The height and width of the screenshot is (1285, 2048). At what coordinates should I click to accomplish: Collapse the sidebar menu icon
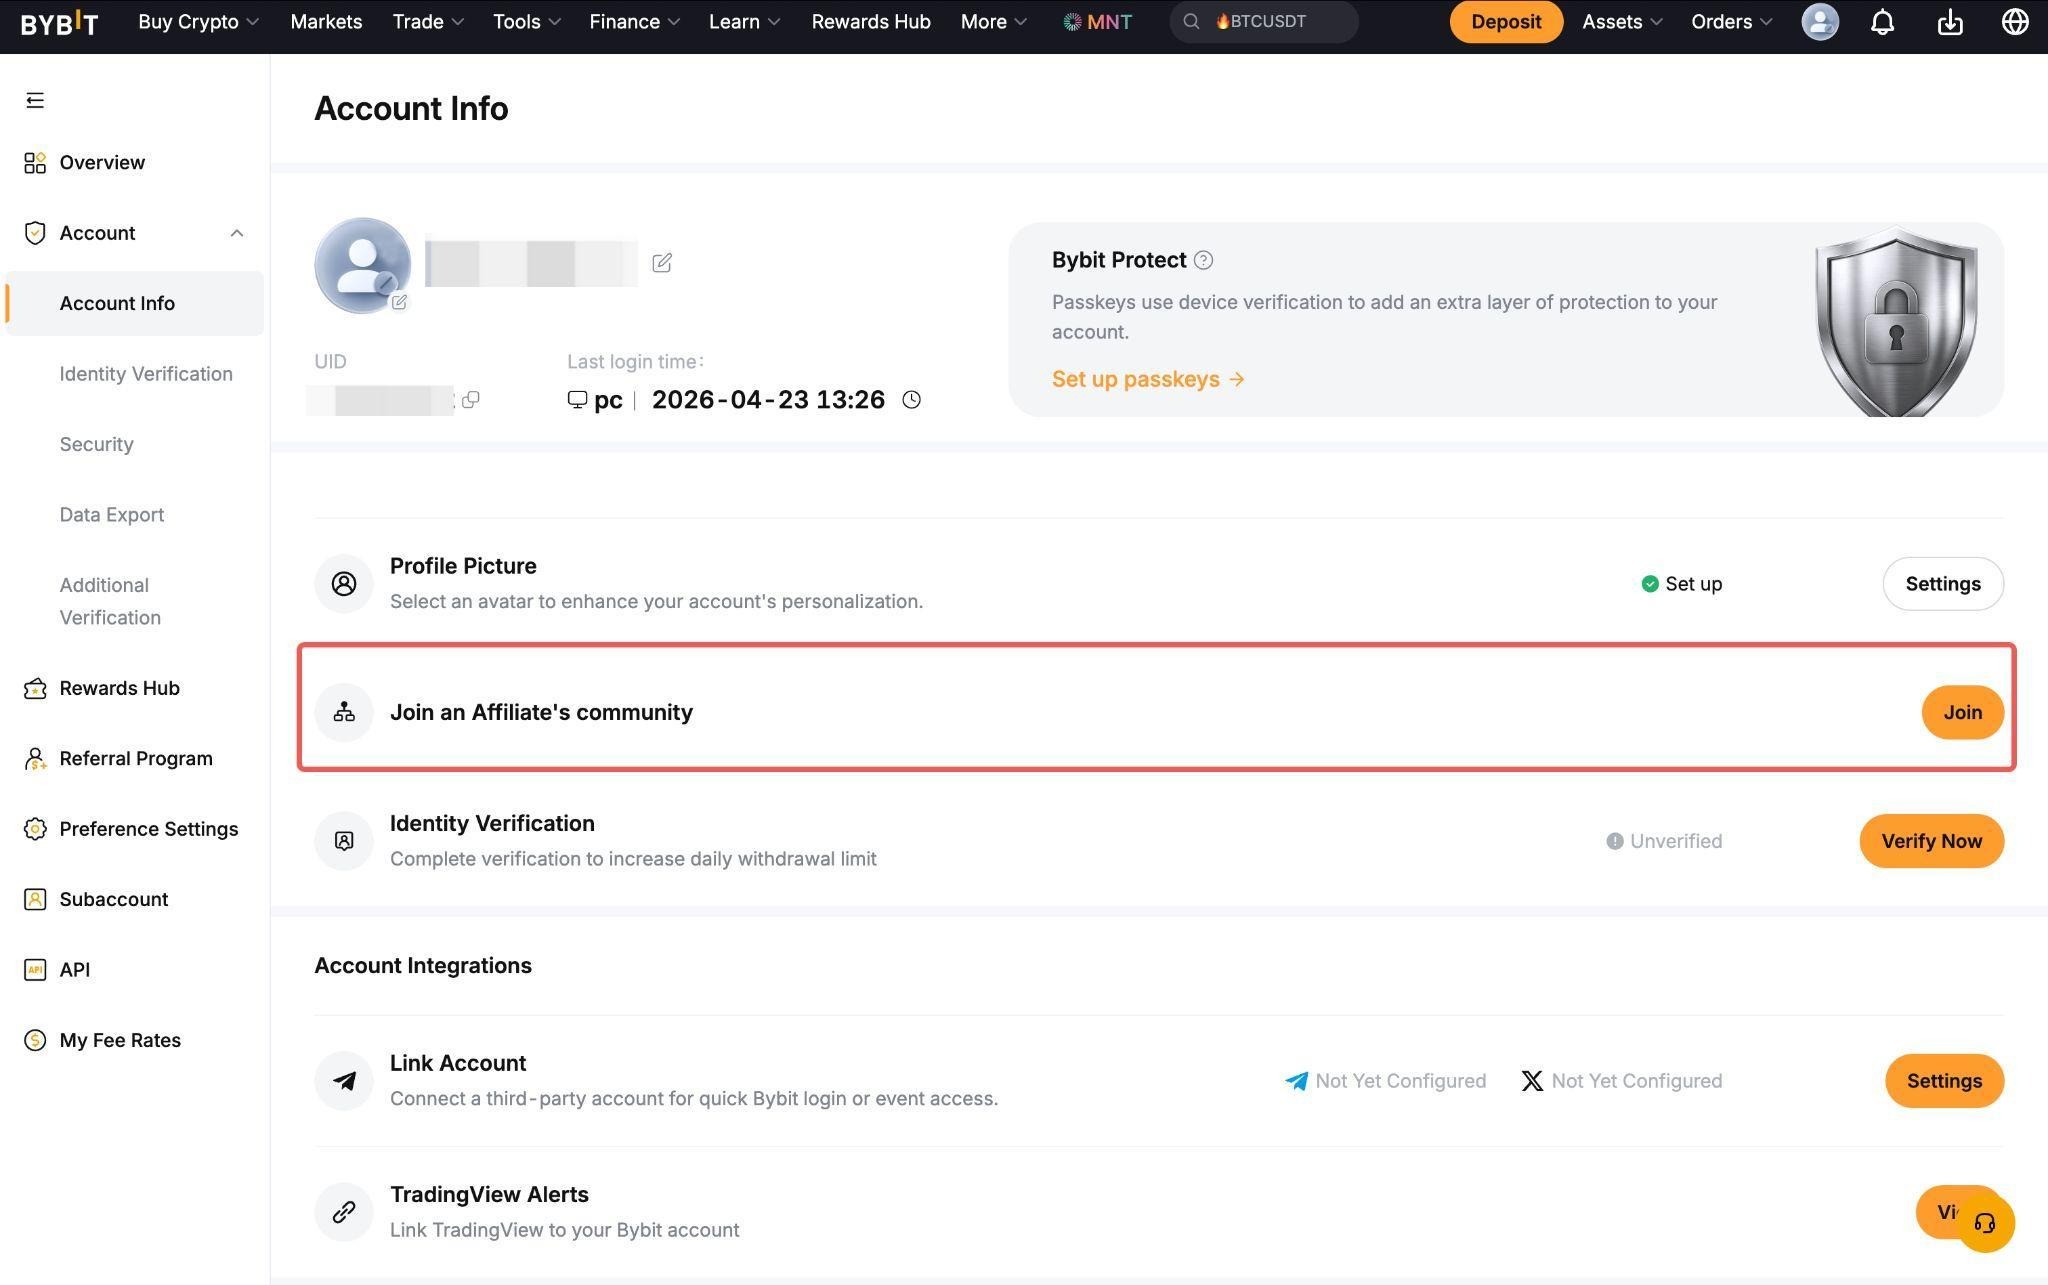coord(35,100)
